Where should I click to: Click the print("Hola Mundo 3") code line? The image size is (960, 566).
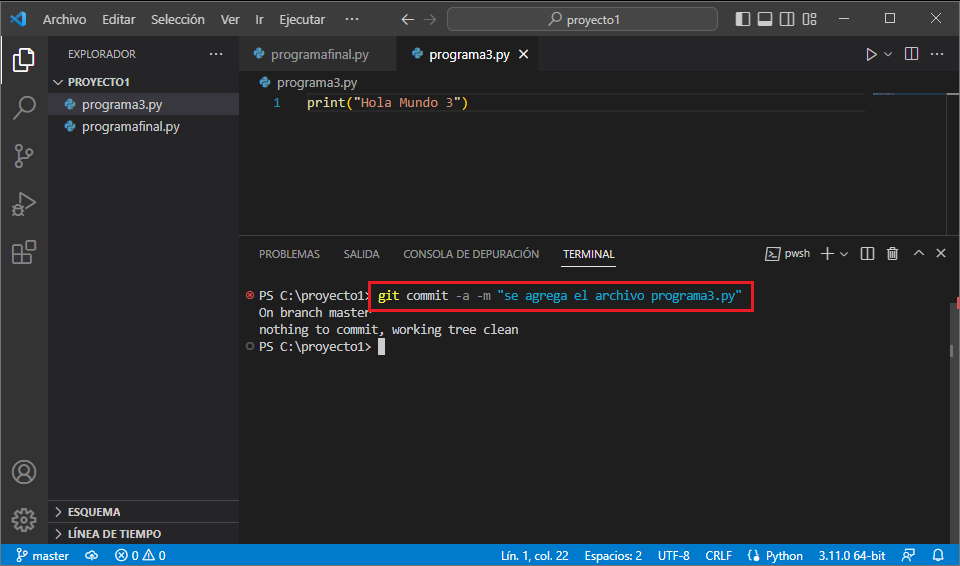pyautogui.click(x=388, y=103)
